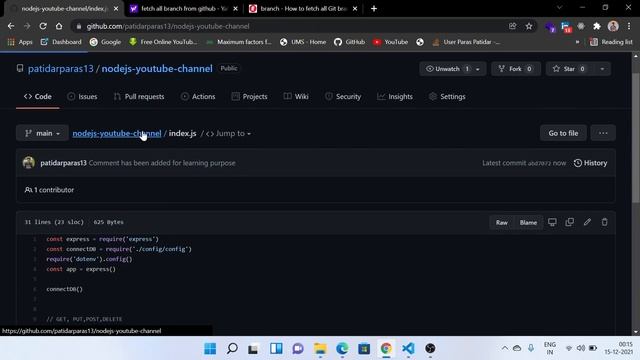Viewport: 640px width, 360px height.
Task: Open the Issues tab
Action: (82, 97)
